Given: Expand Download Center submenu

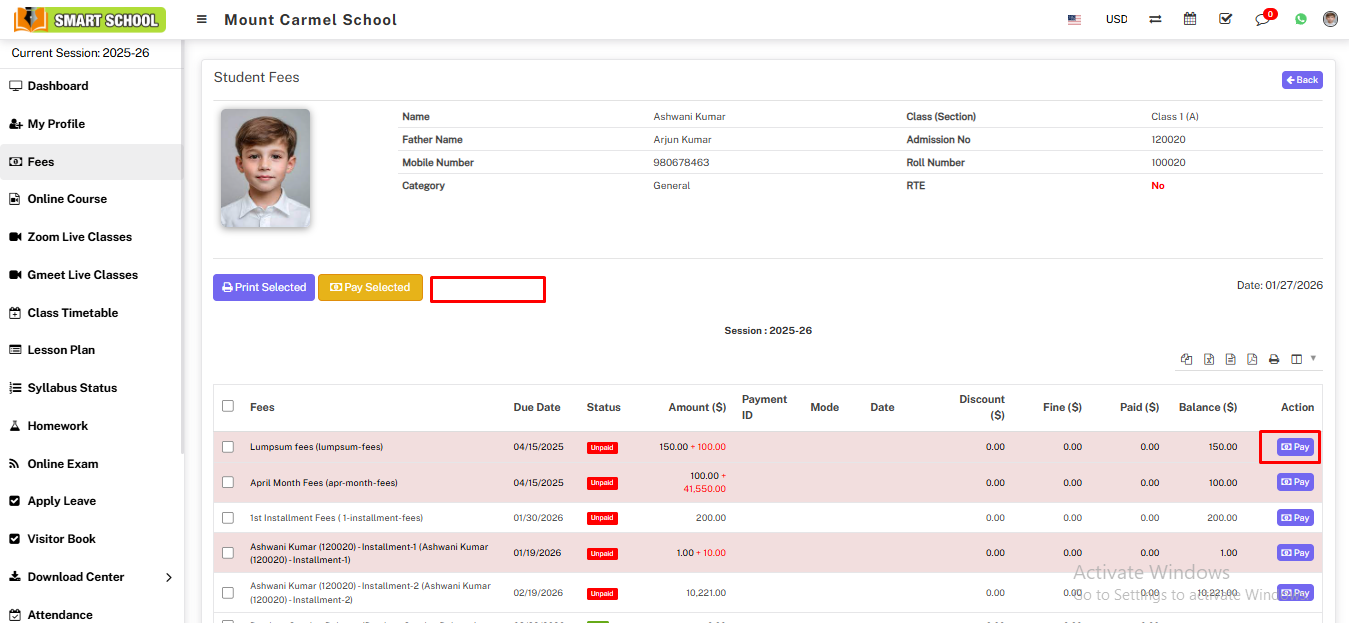Looking at the screenshot, I should [168, 577].
